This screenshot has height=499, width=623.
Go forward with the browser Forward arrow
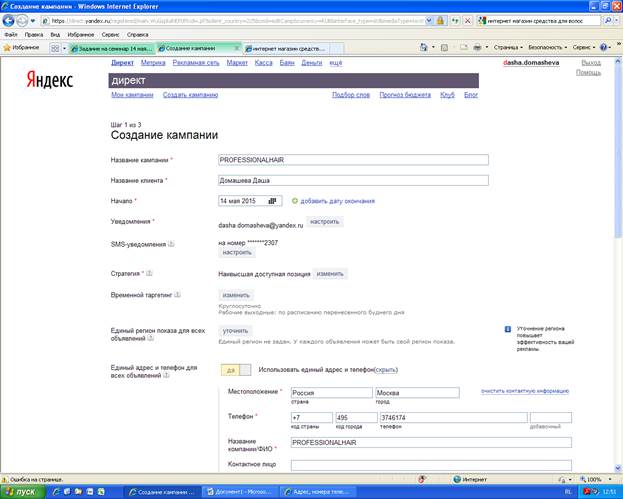(22, 20)
